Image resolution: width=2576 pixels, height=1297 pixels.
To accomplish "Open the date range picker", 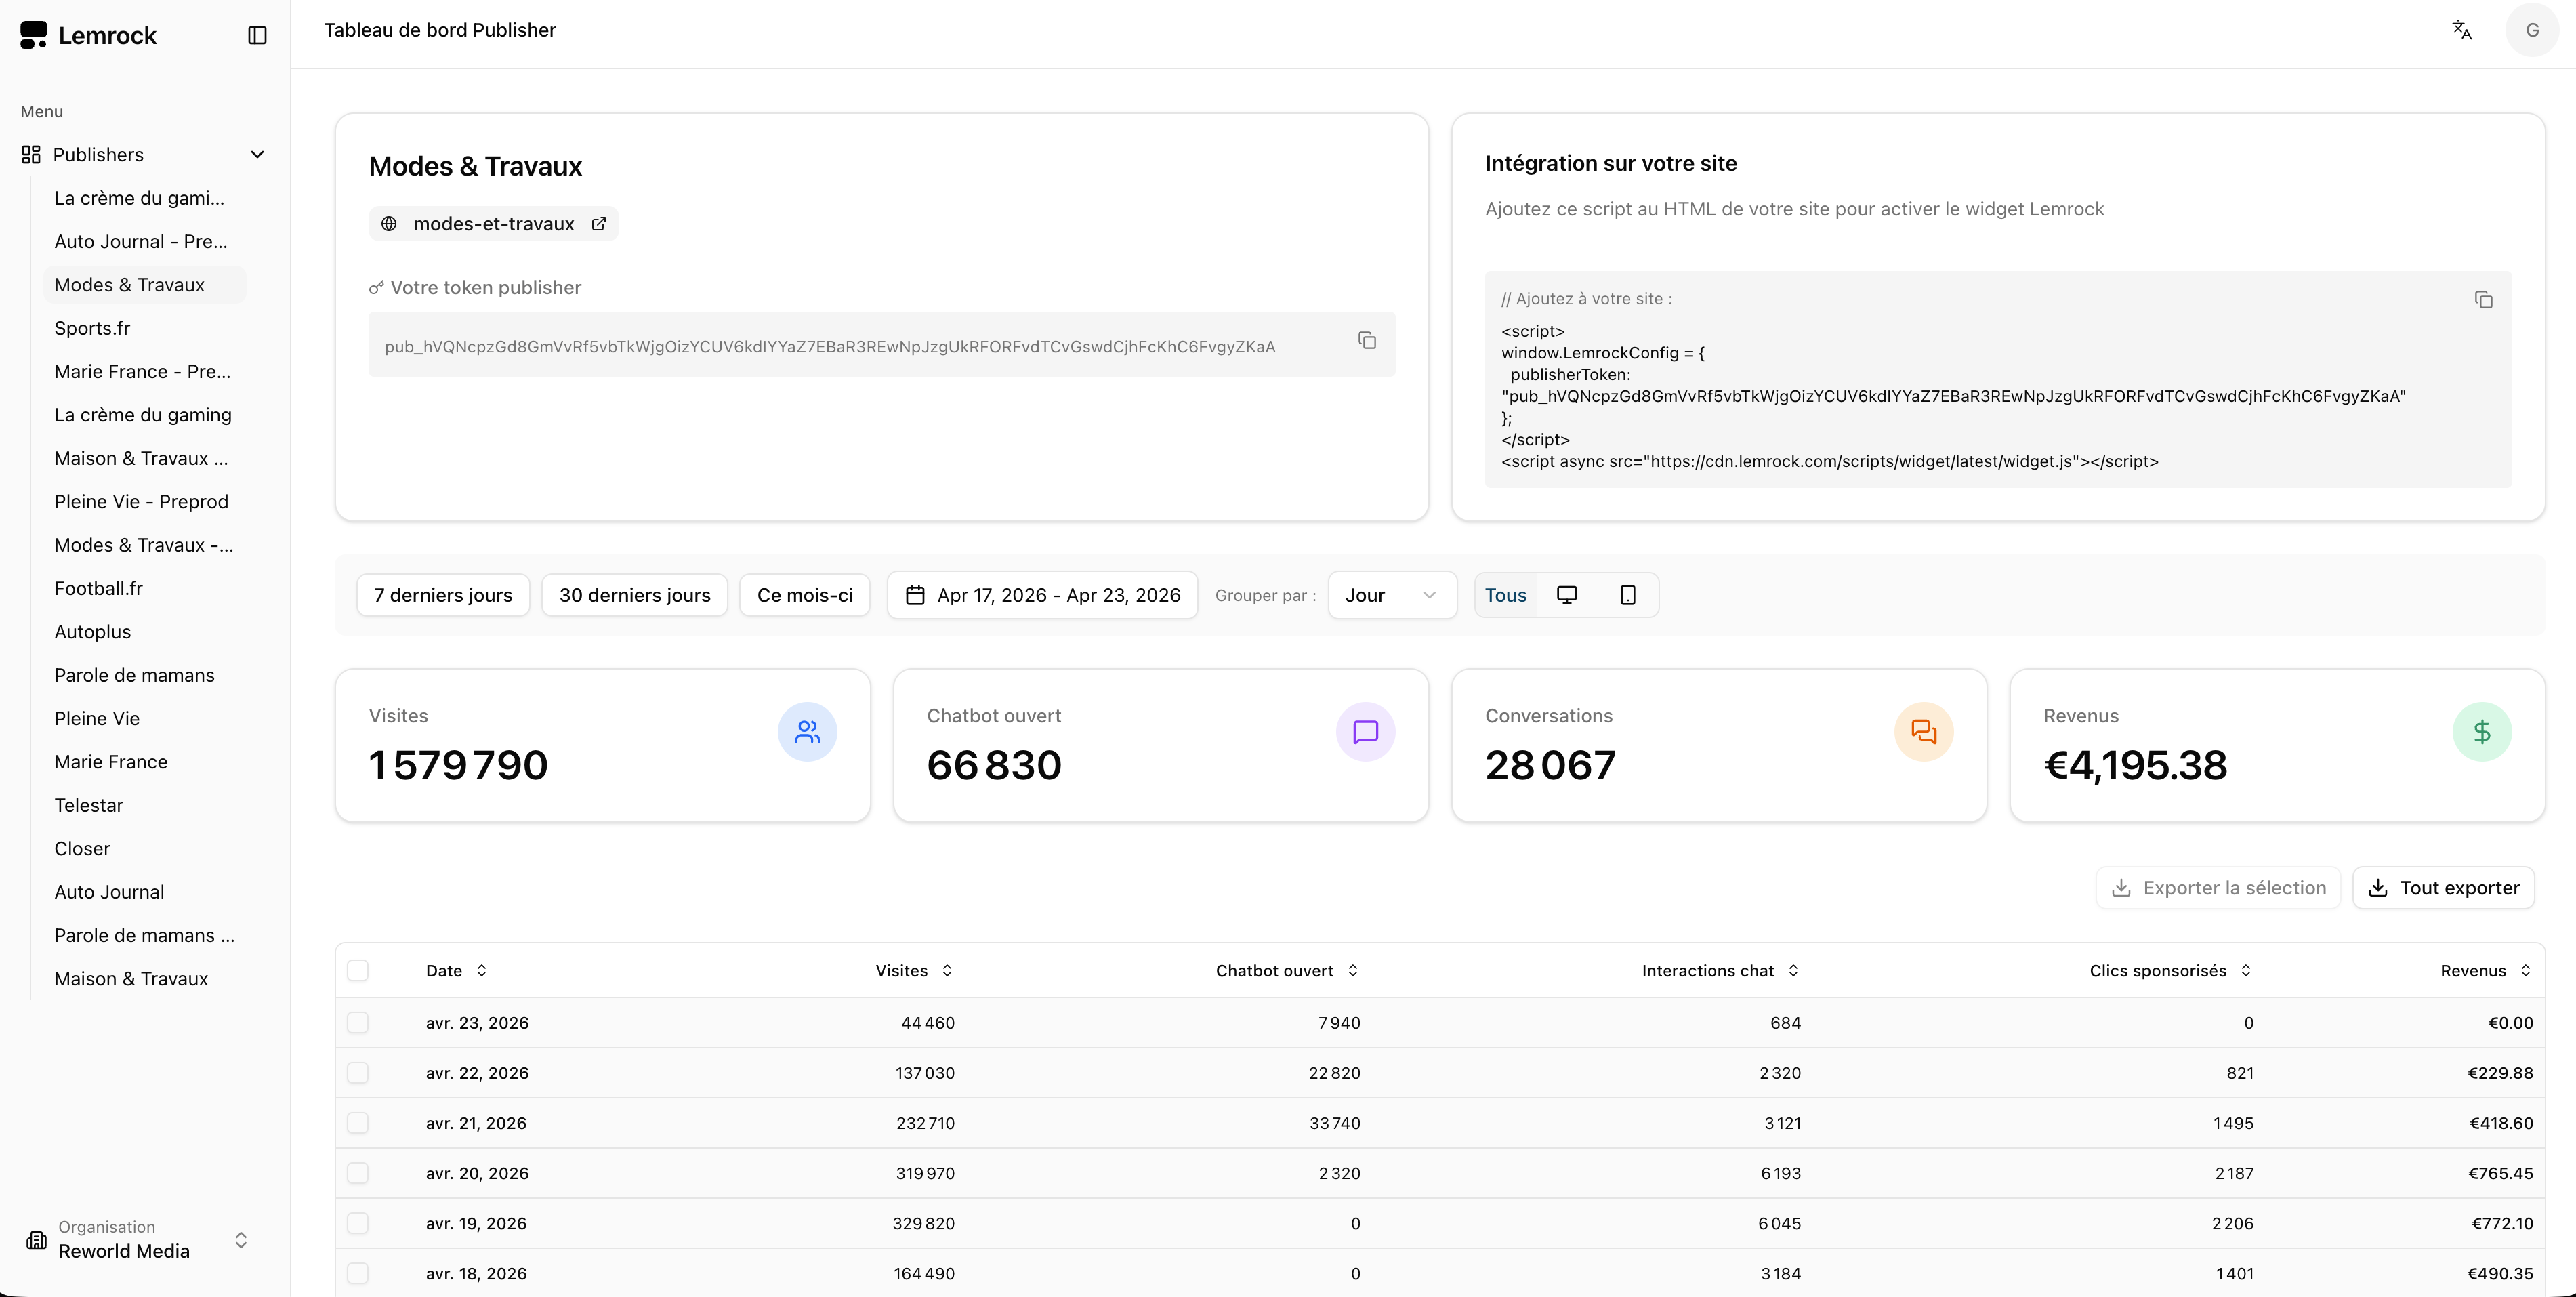I will coord(1042,595).
